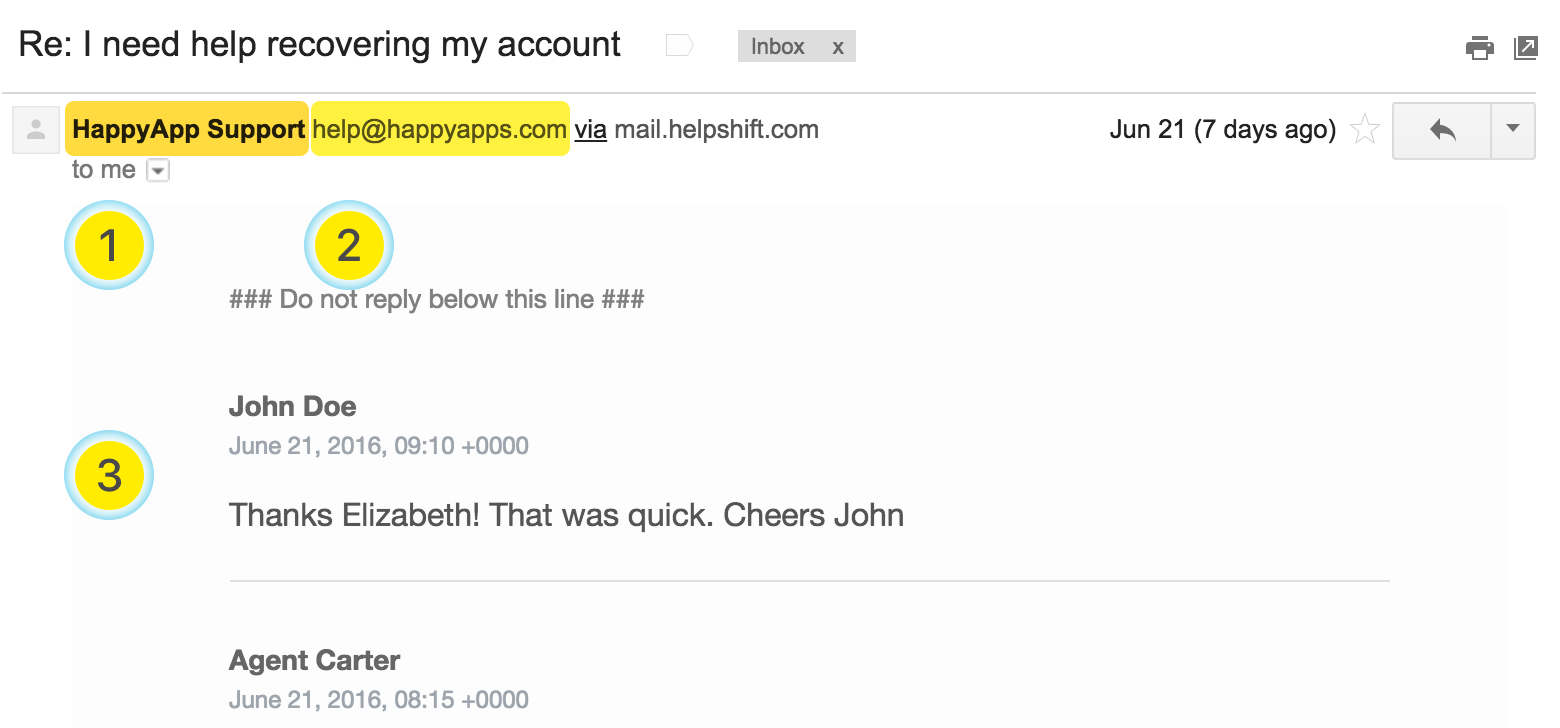Click the yellow annotation circle numbered 2
The height and width of the screenshot is (728, 1560).
pos(349,245)
